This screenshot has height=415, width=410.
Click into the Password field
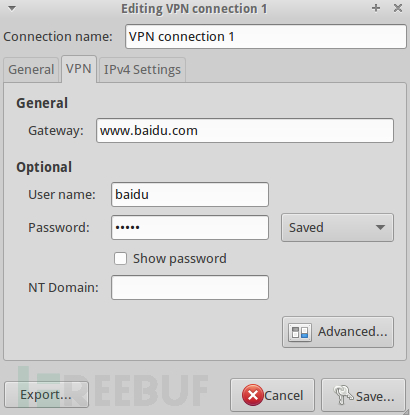pyautogui.click(x=190, y=228)
